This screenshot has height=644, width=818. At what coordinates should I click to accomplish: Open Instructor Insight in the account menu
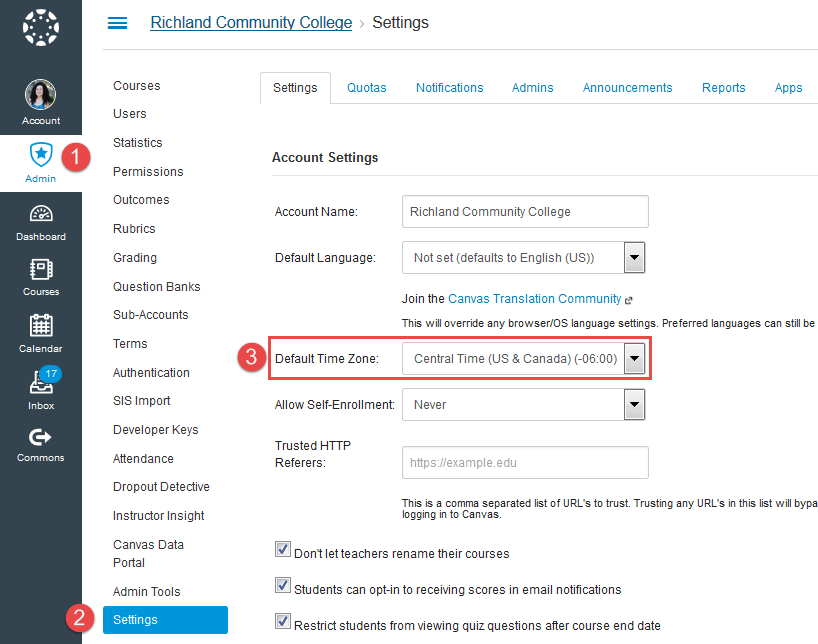coord(159,516)
